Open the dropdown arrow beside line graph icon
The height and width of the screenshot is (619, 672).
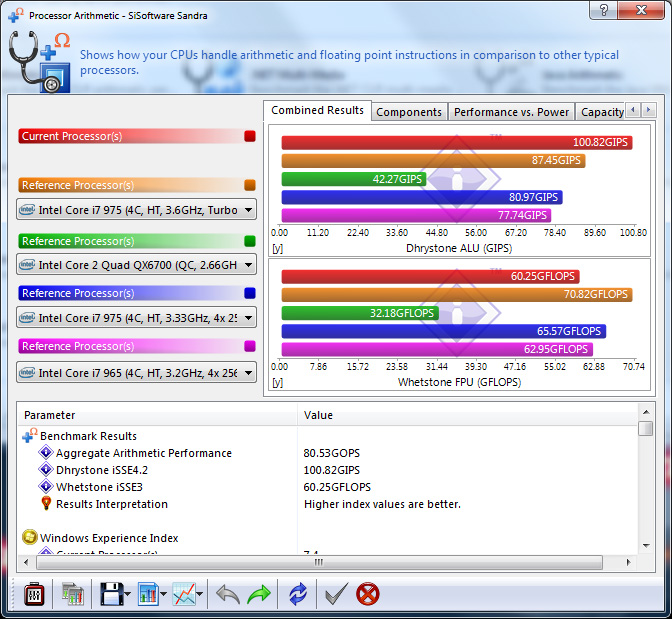click(200, 595)
